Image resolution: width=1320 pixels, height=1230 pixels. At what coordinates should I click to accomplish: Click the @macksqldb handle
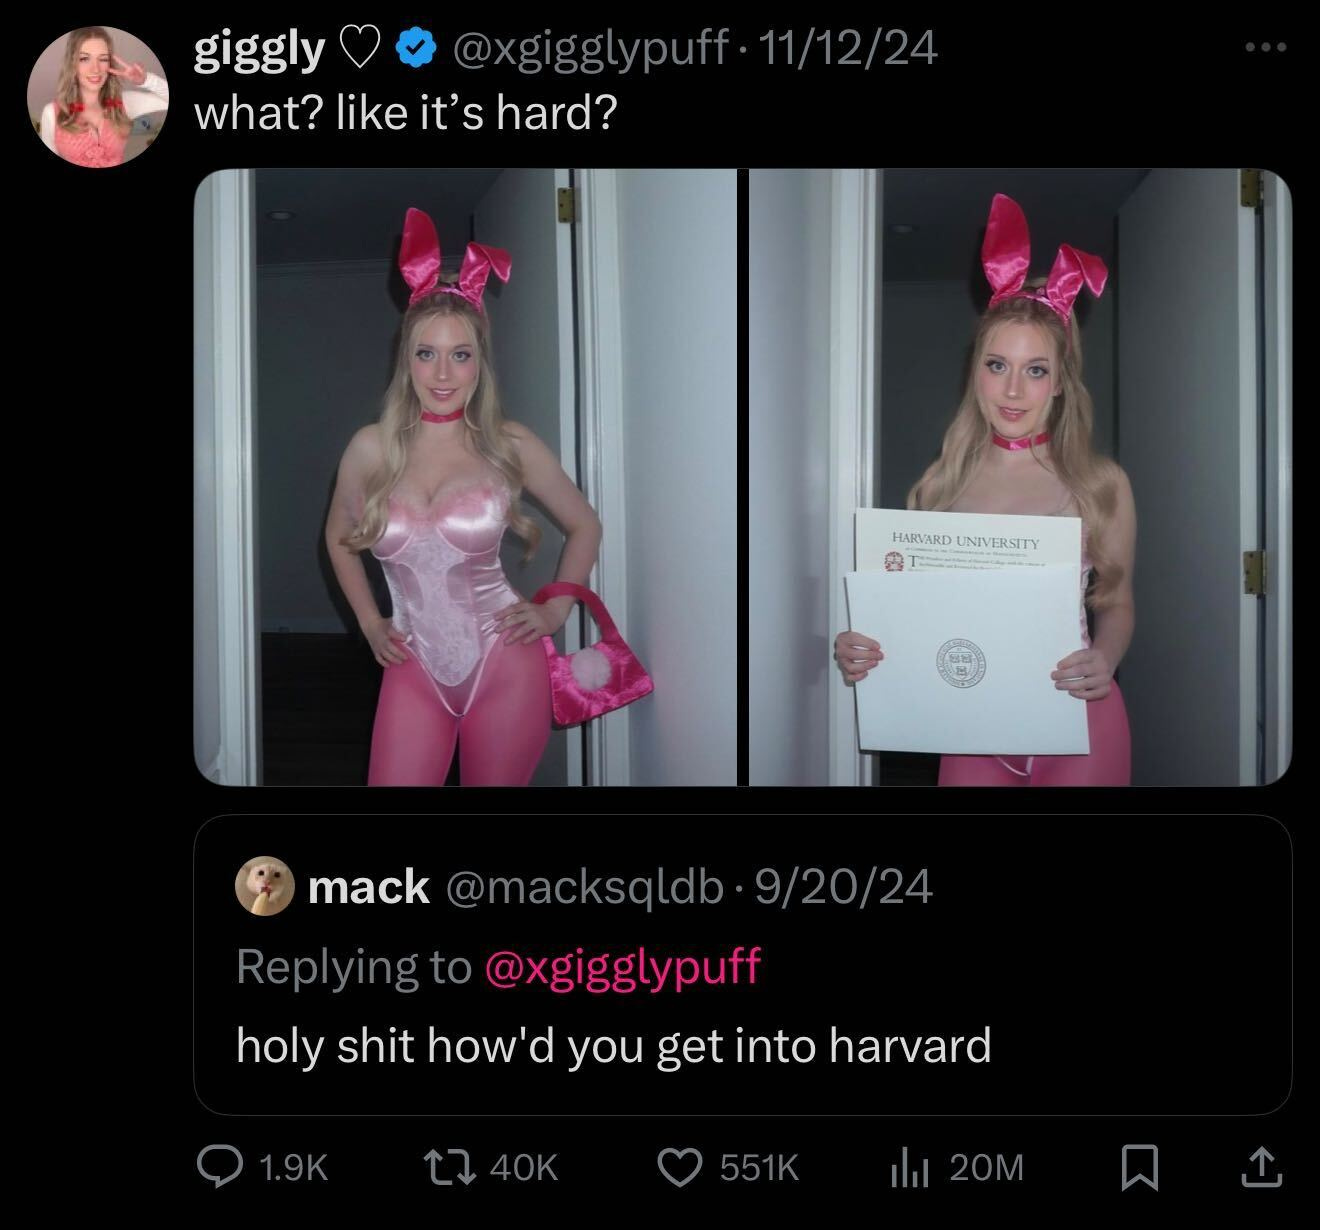[584, 886]
